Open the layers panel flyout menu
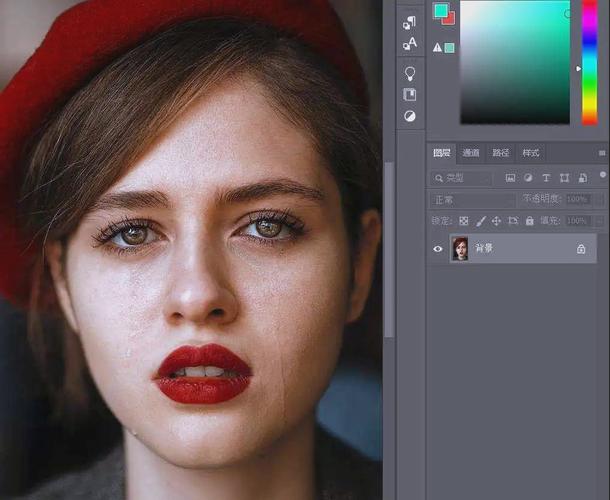The height and width of the screenshot is (500, 610). pos(602,153)
